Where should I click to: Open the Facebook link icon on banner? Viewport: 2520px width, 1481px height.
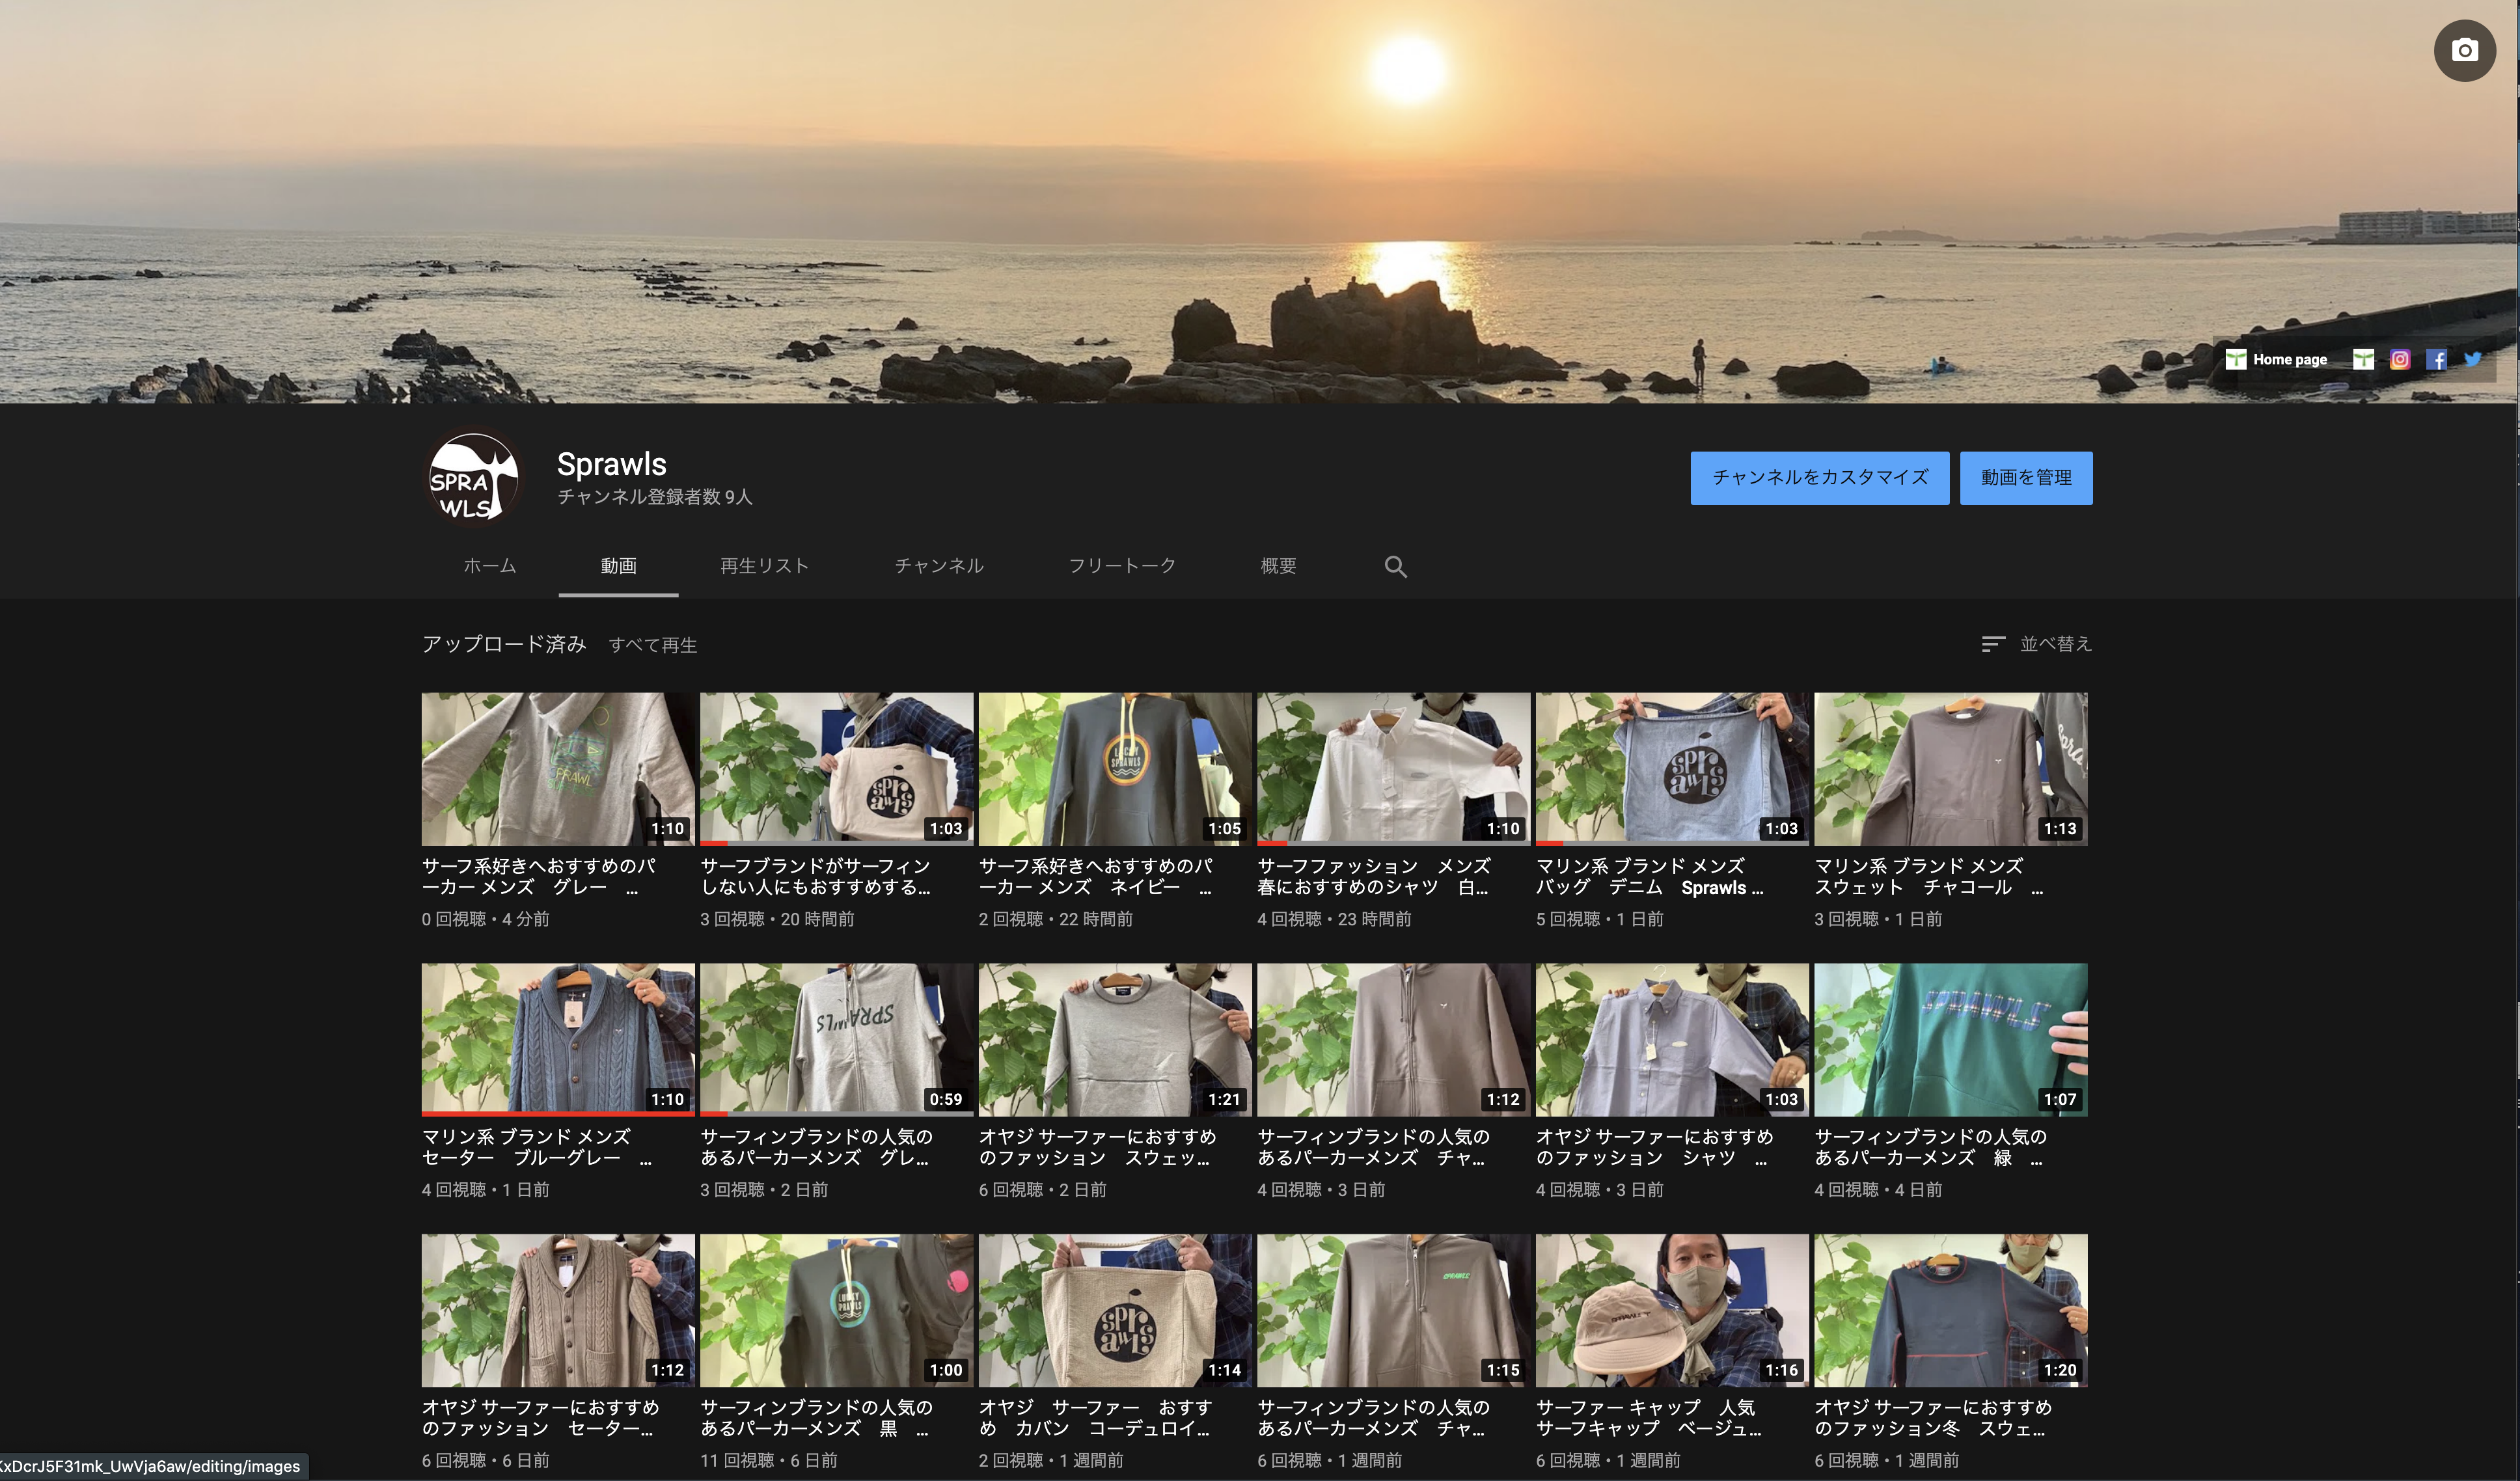coord(2436,360)
